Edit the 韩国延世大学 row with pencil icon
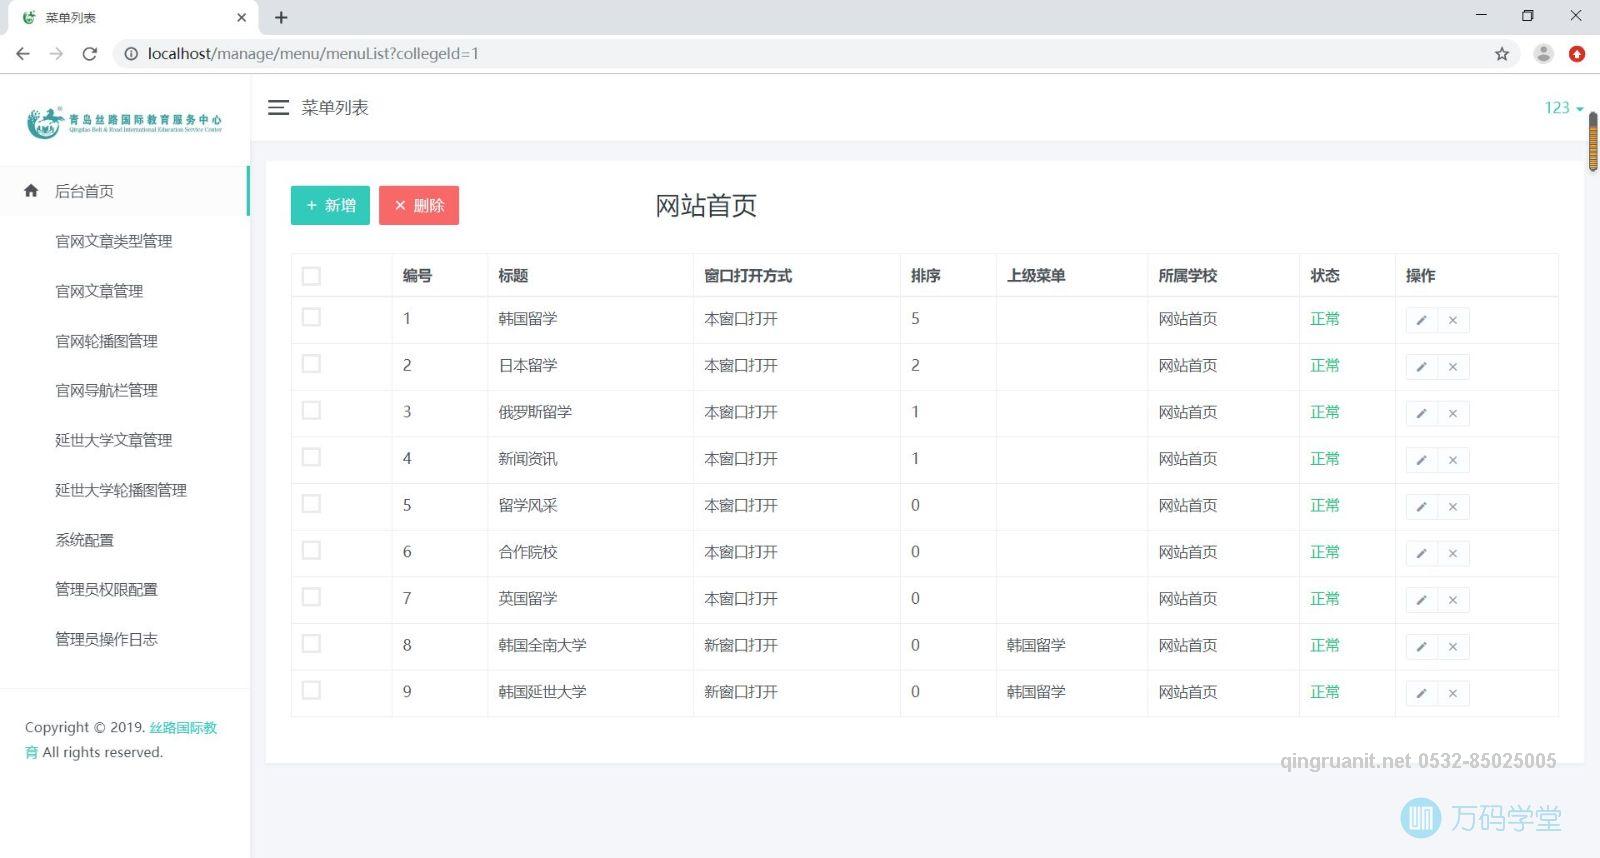This screenshot has height=858, width=1600. click(1421, 693)
